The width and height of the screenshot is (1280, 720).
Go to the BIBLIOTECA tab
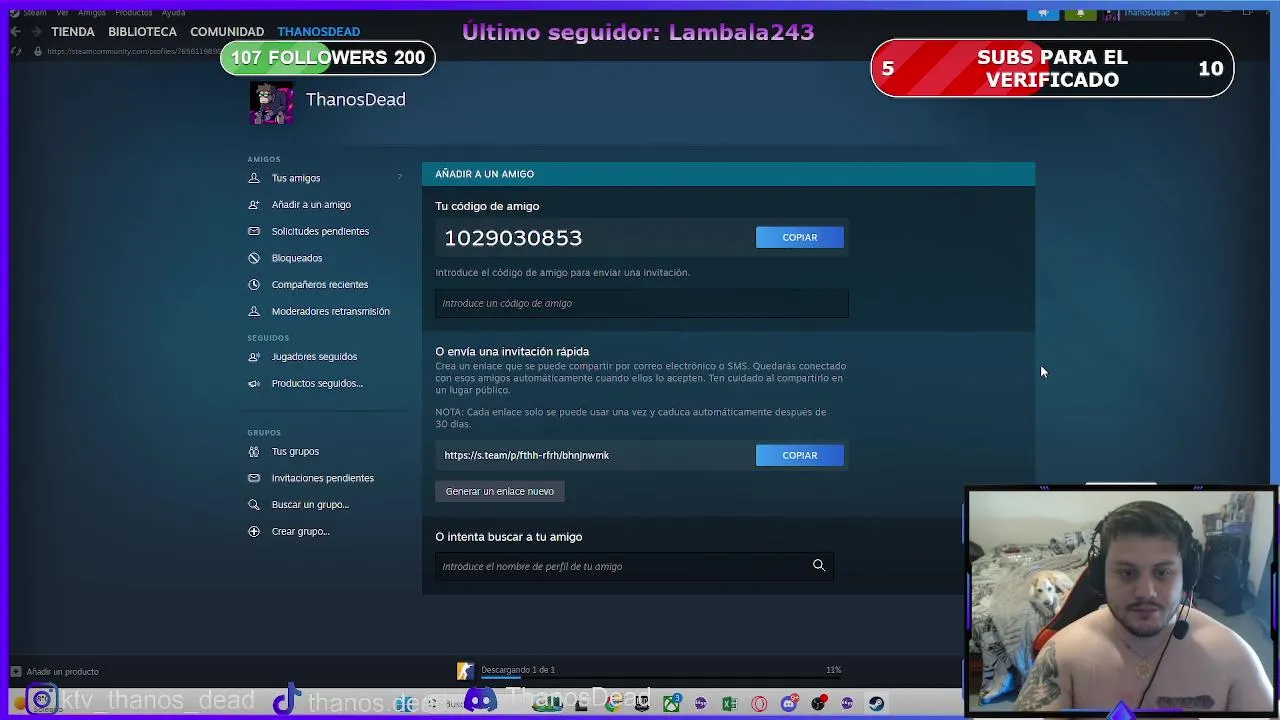(x=142, y=32)
